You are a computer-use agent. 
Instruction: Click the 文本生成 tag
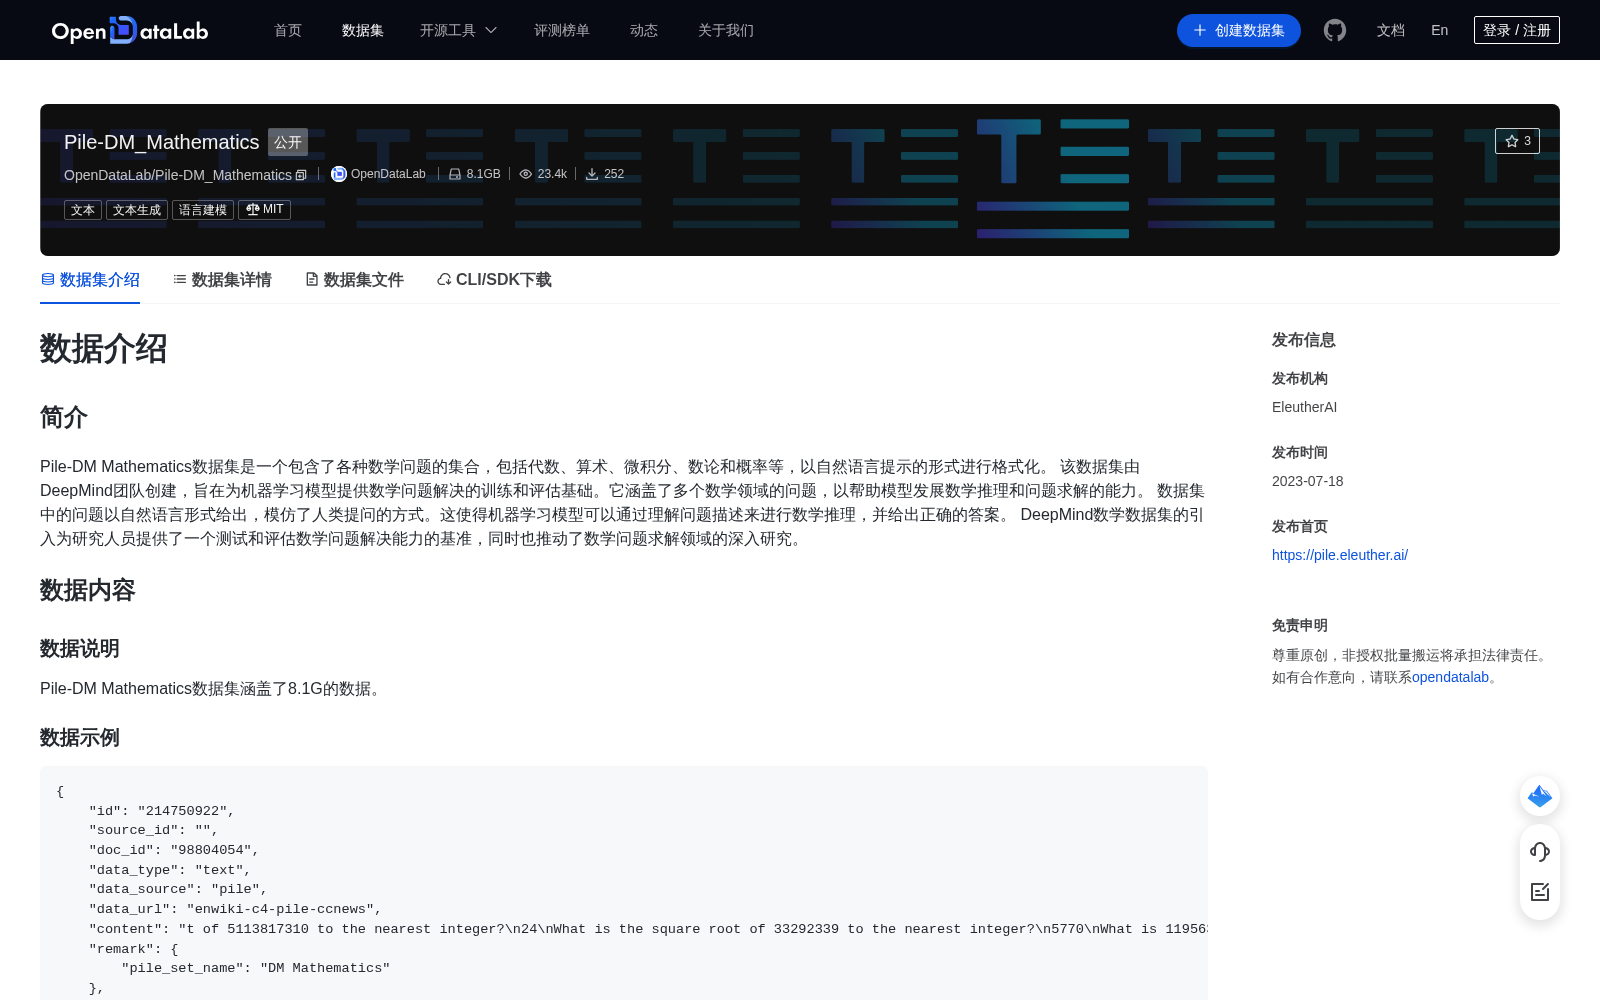click(x=137, y=210)
